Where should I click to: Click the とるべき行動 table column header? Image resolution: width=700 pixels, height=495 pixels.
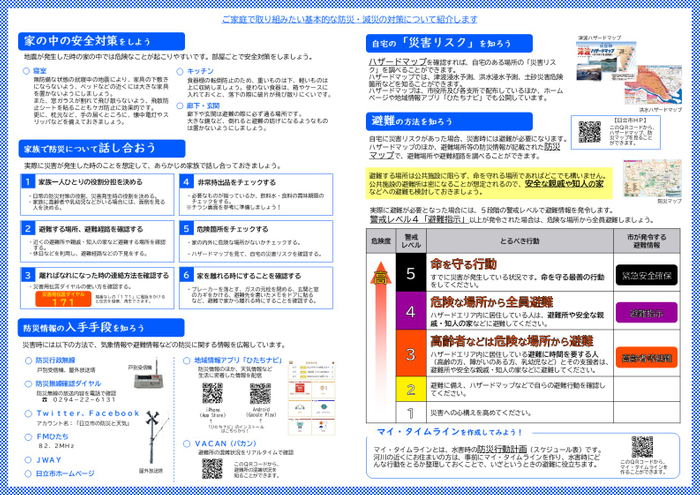point(520,241)
